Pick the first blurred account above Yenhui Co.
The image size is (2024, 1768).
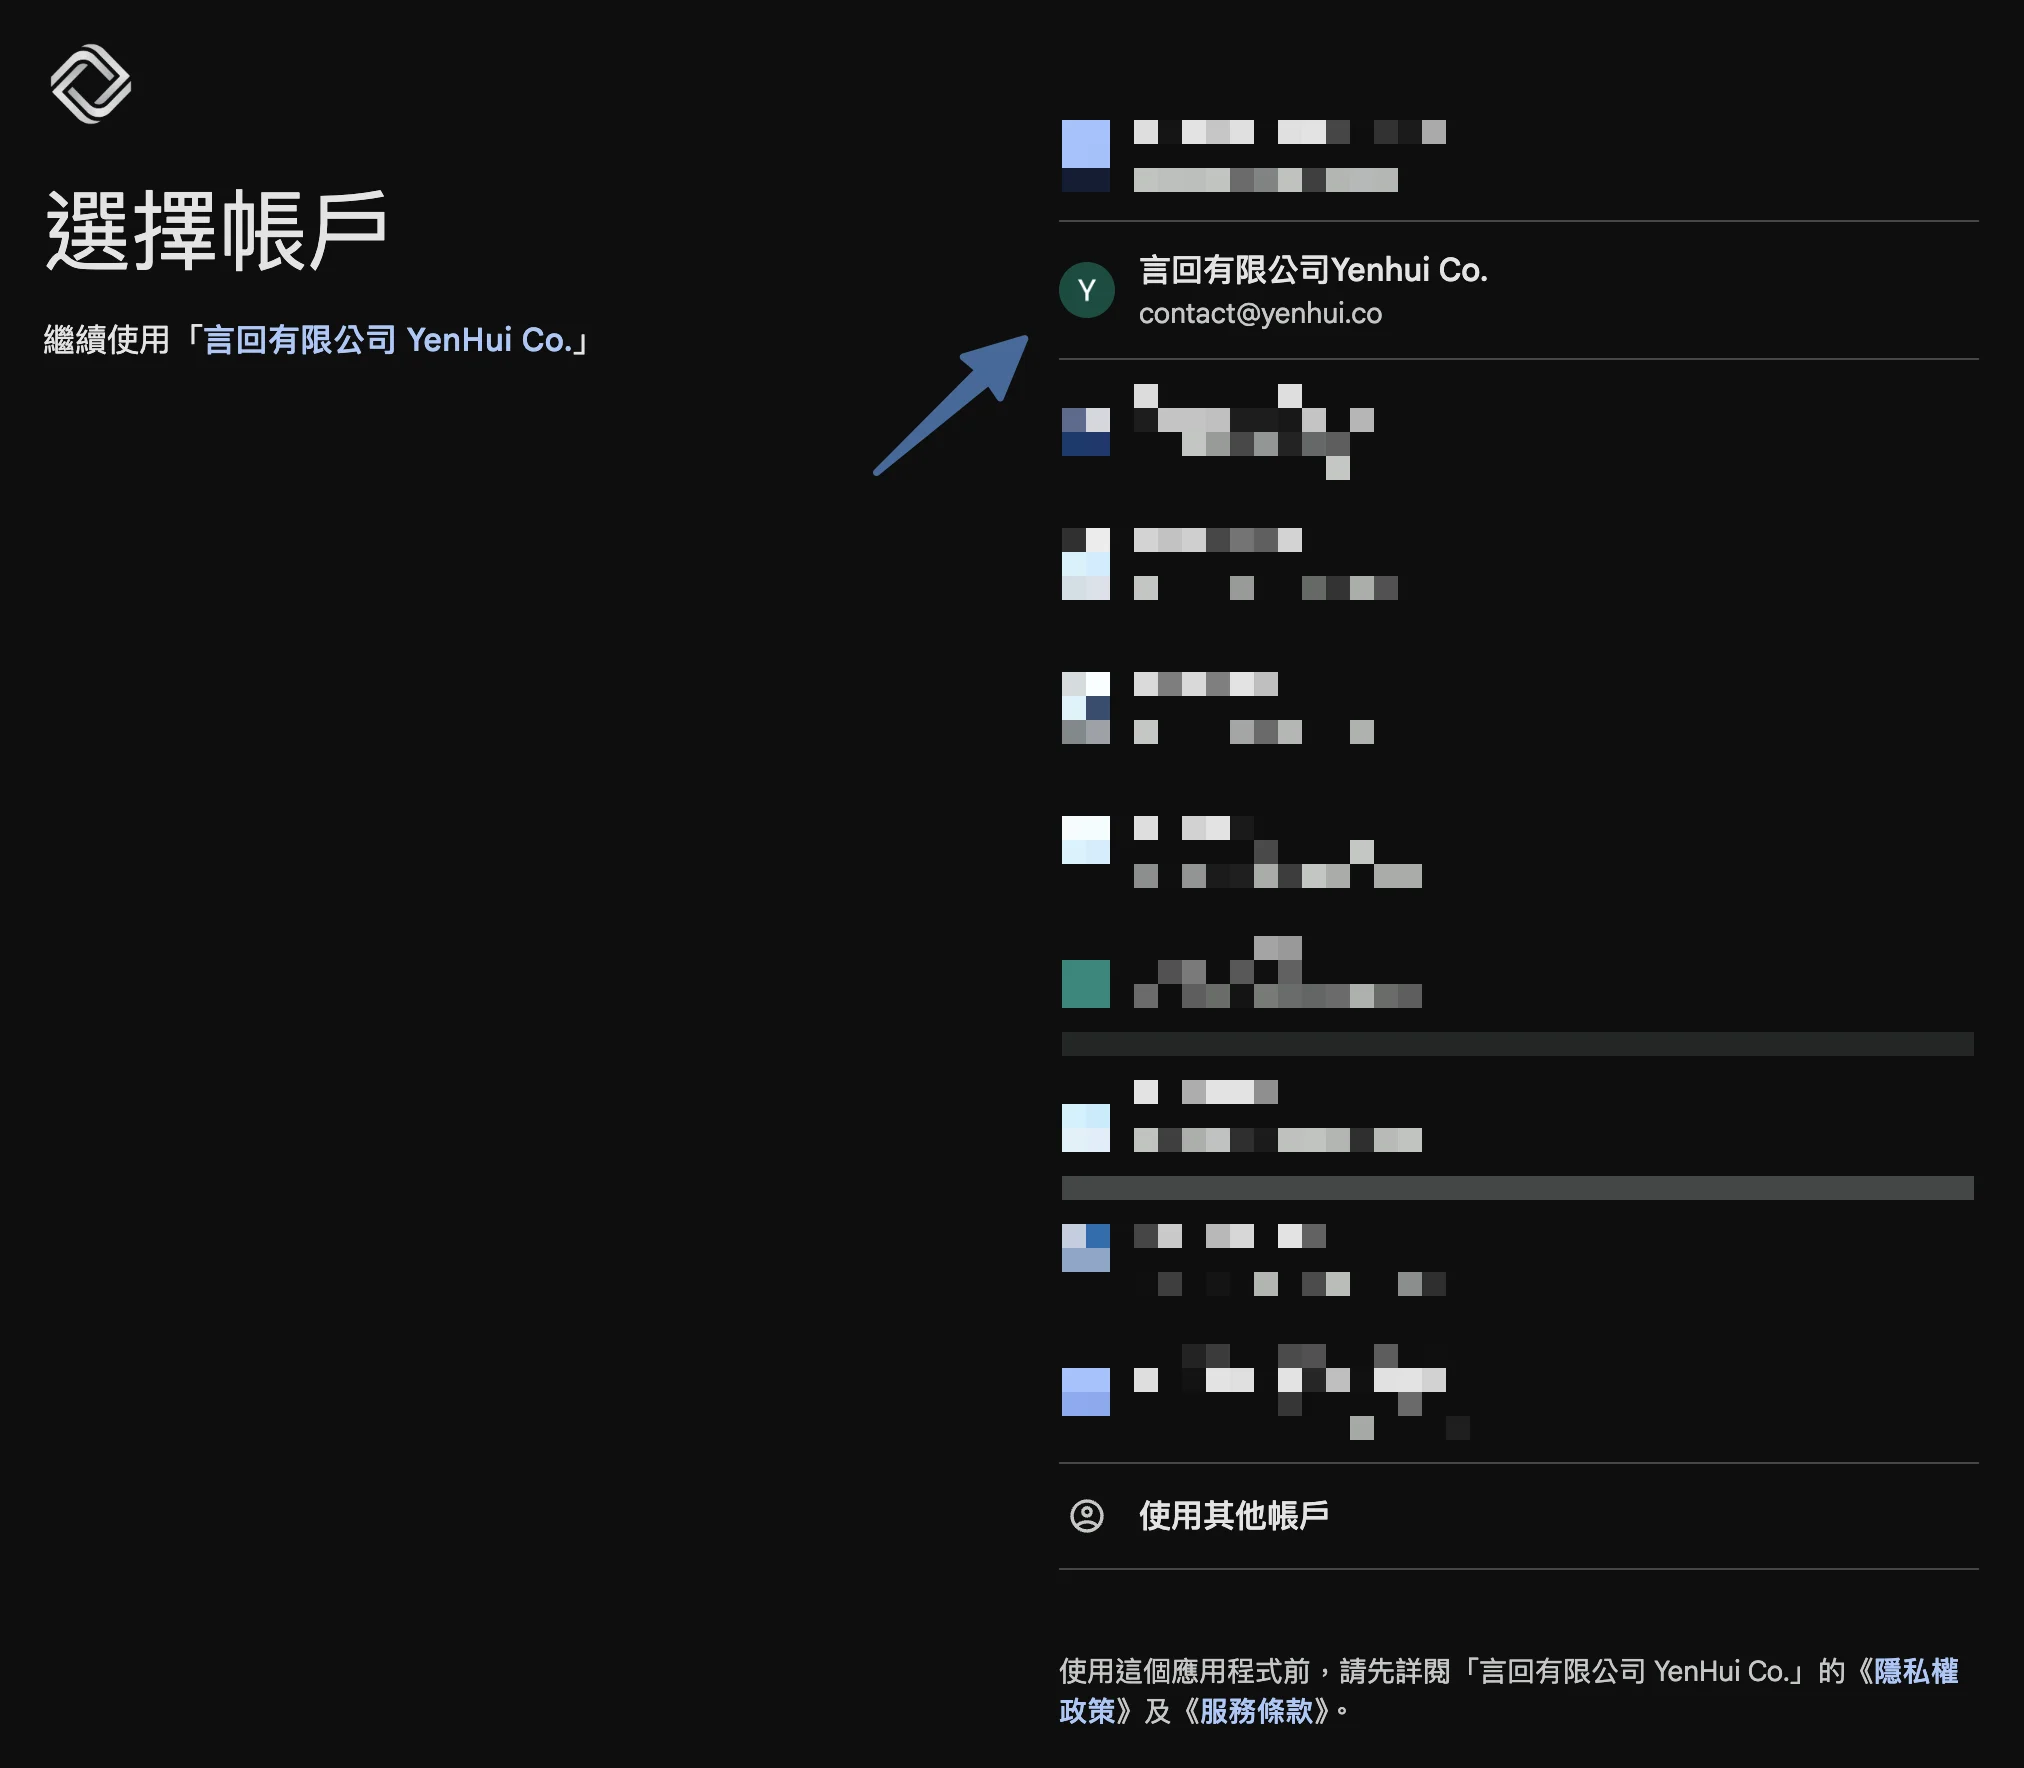(x=1518, y=156)
